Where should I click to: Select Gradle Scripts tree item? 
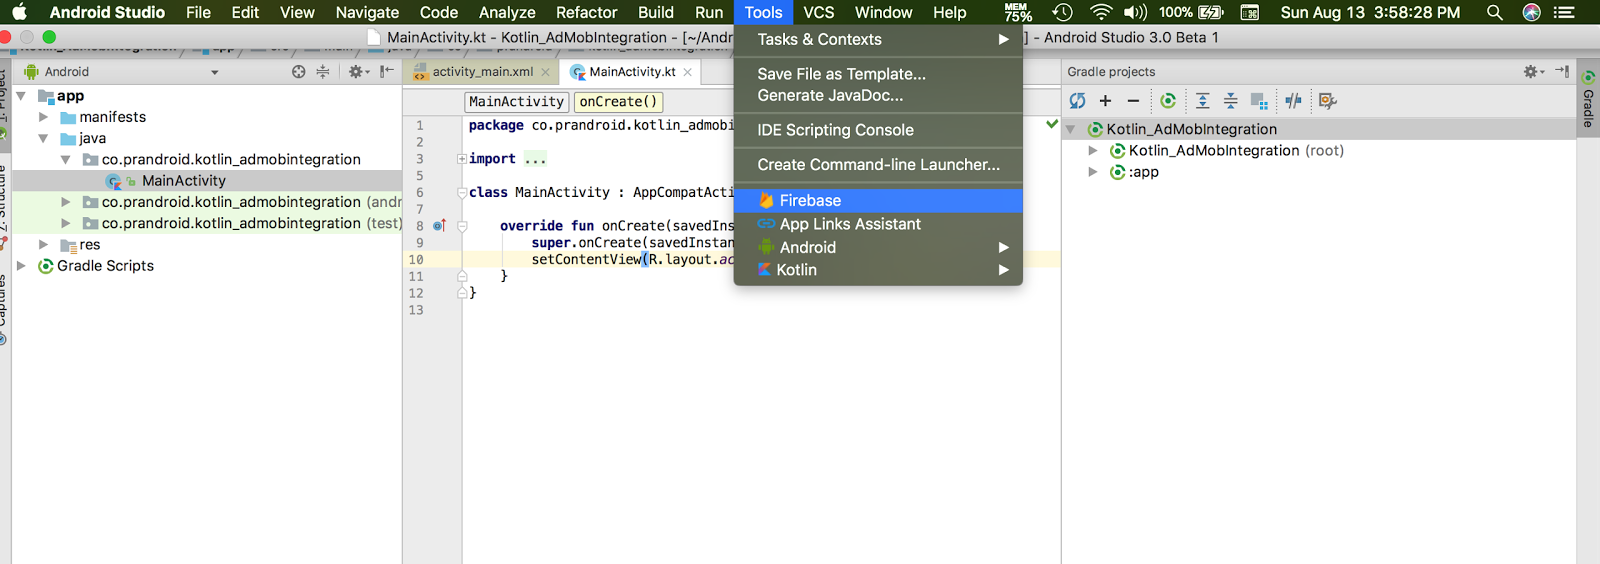click(x=105, y=266)
